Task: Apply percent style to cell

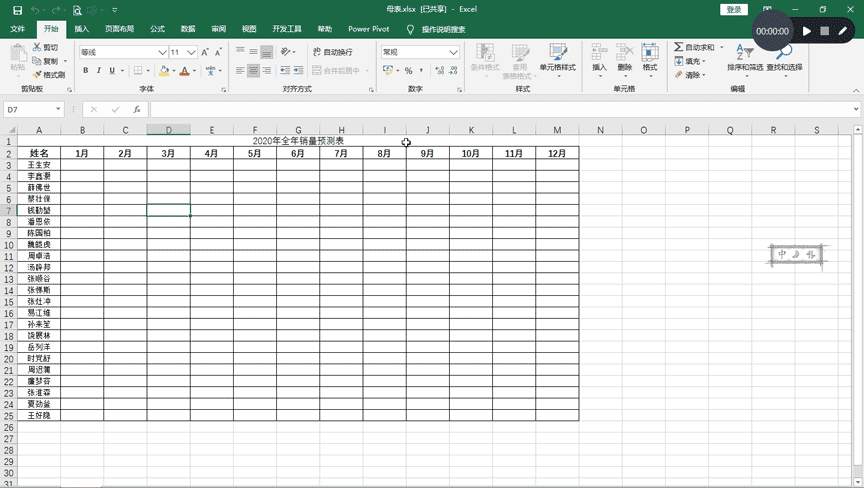Action: 408,71
